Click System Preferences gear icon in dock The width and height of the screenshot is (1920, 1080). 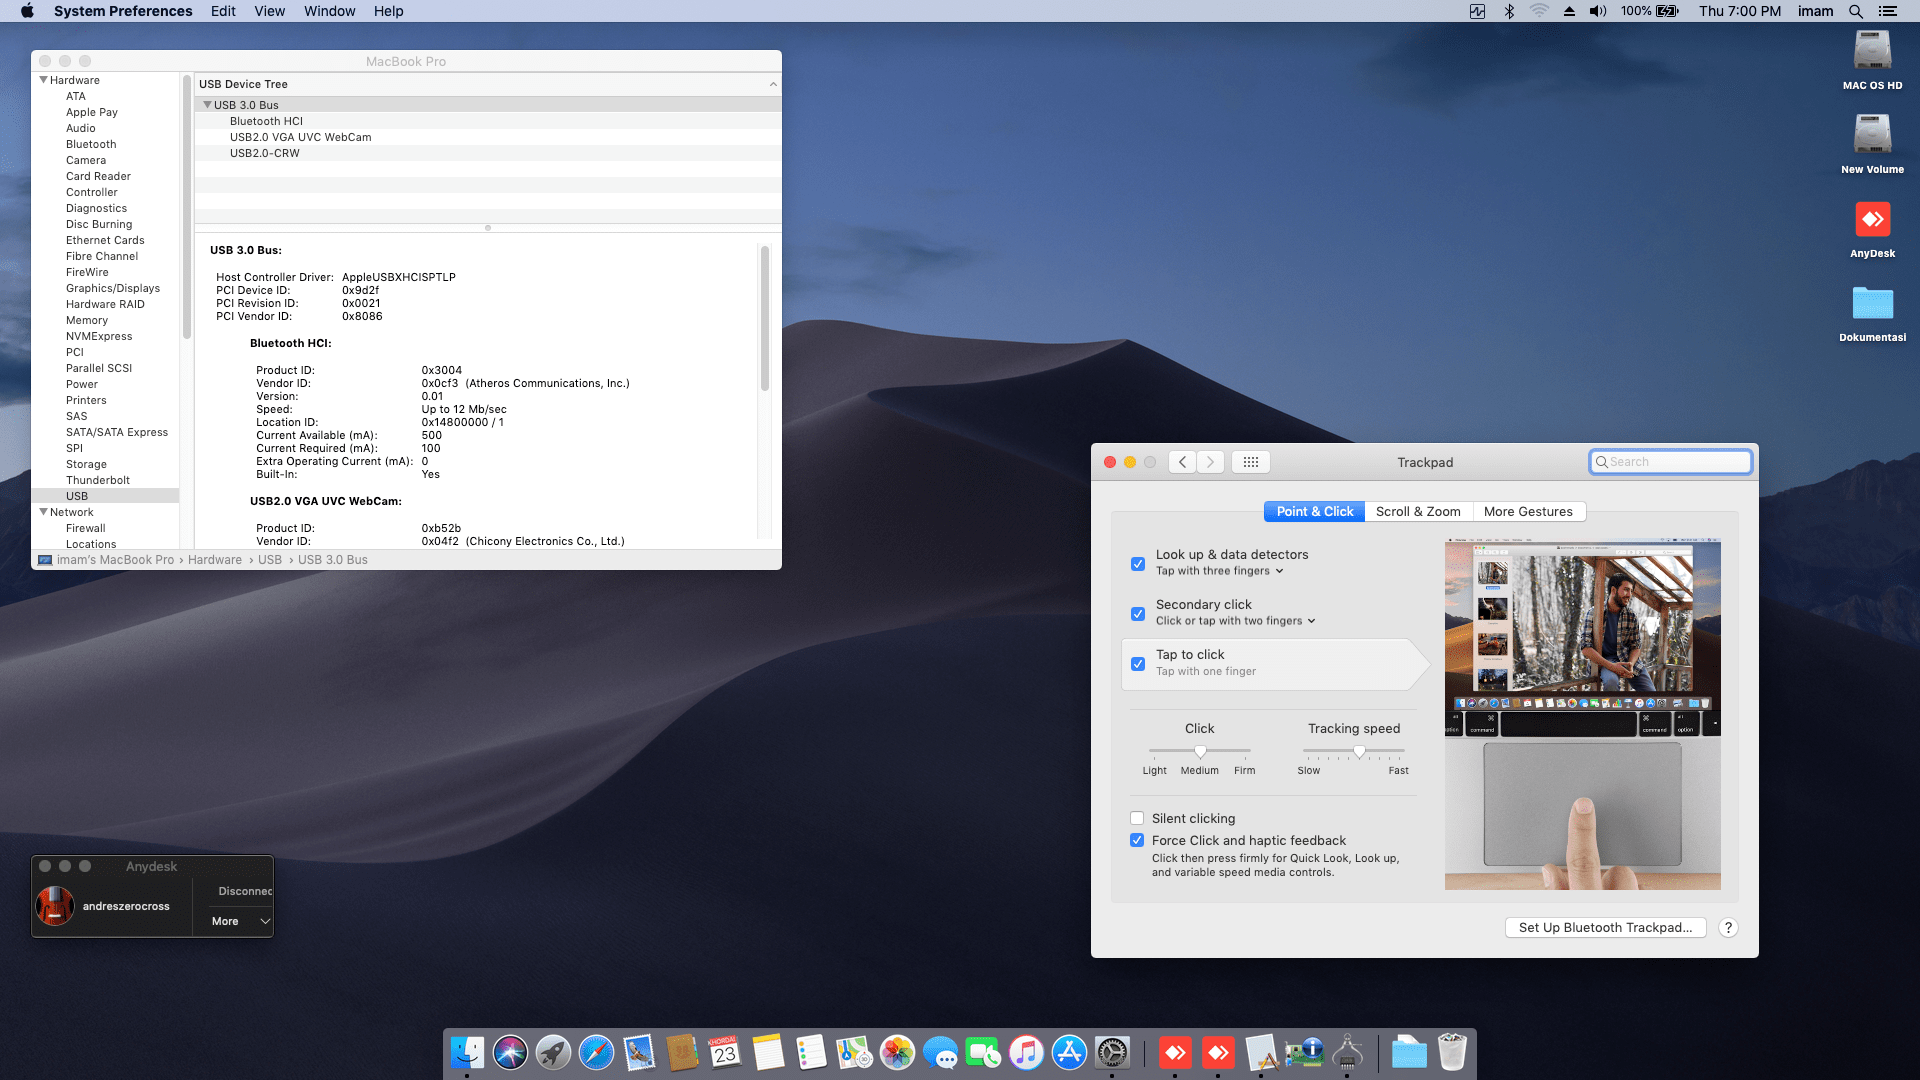tap(1112, 1052)
